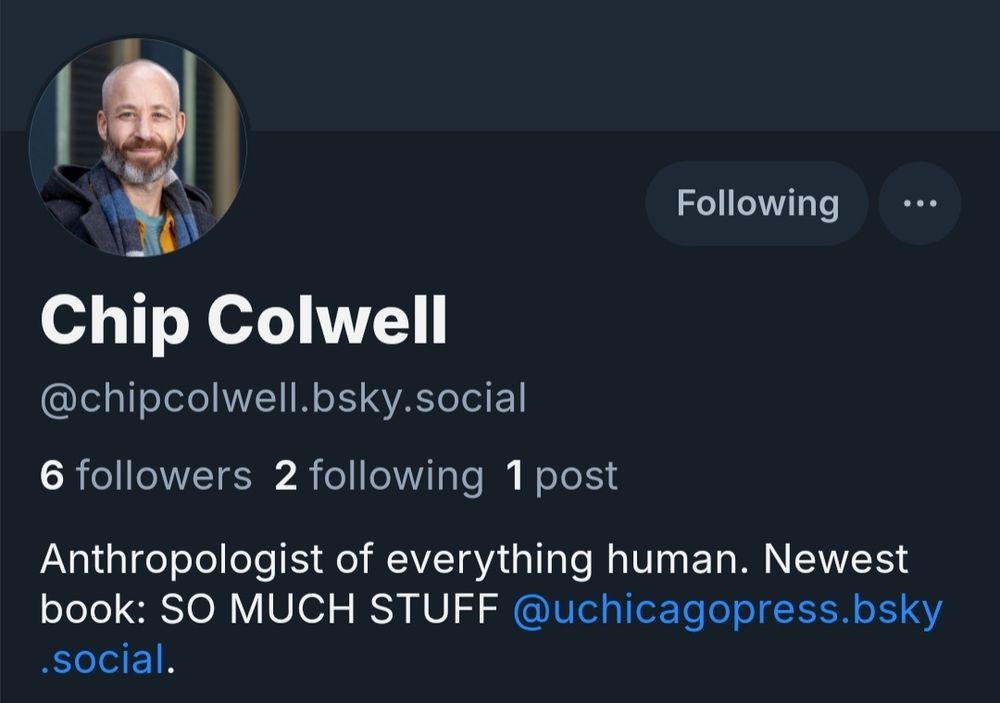This screenshot has width=1000, height=703.
Task: Click the blue .social link ending
Action: click(102, 660)
